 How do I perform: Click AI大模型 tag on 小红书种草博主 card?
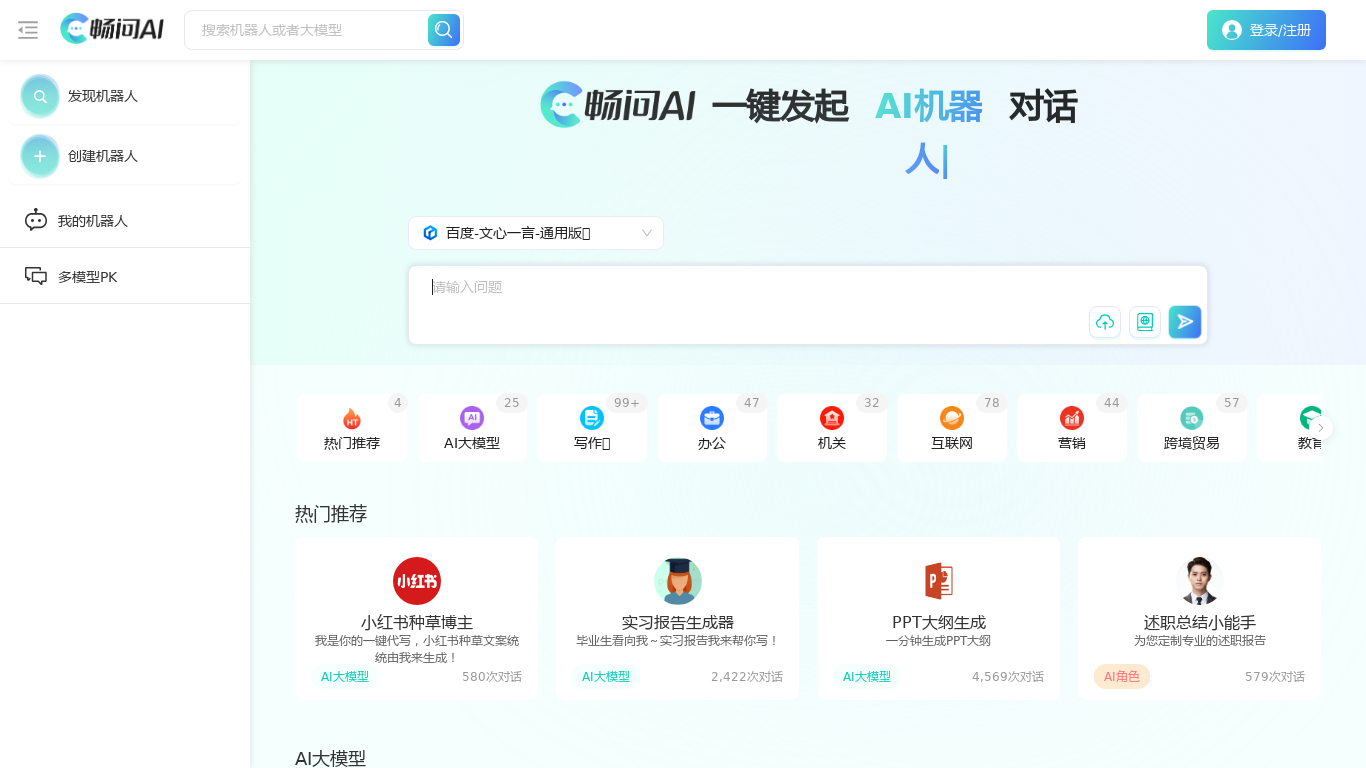pyautogui.click(x=345, y=677)
